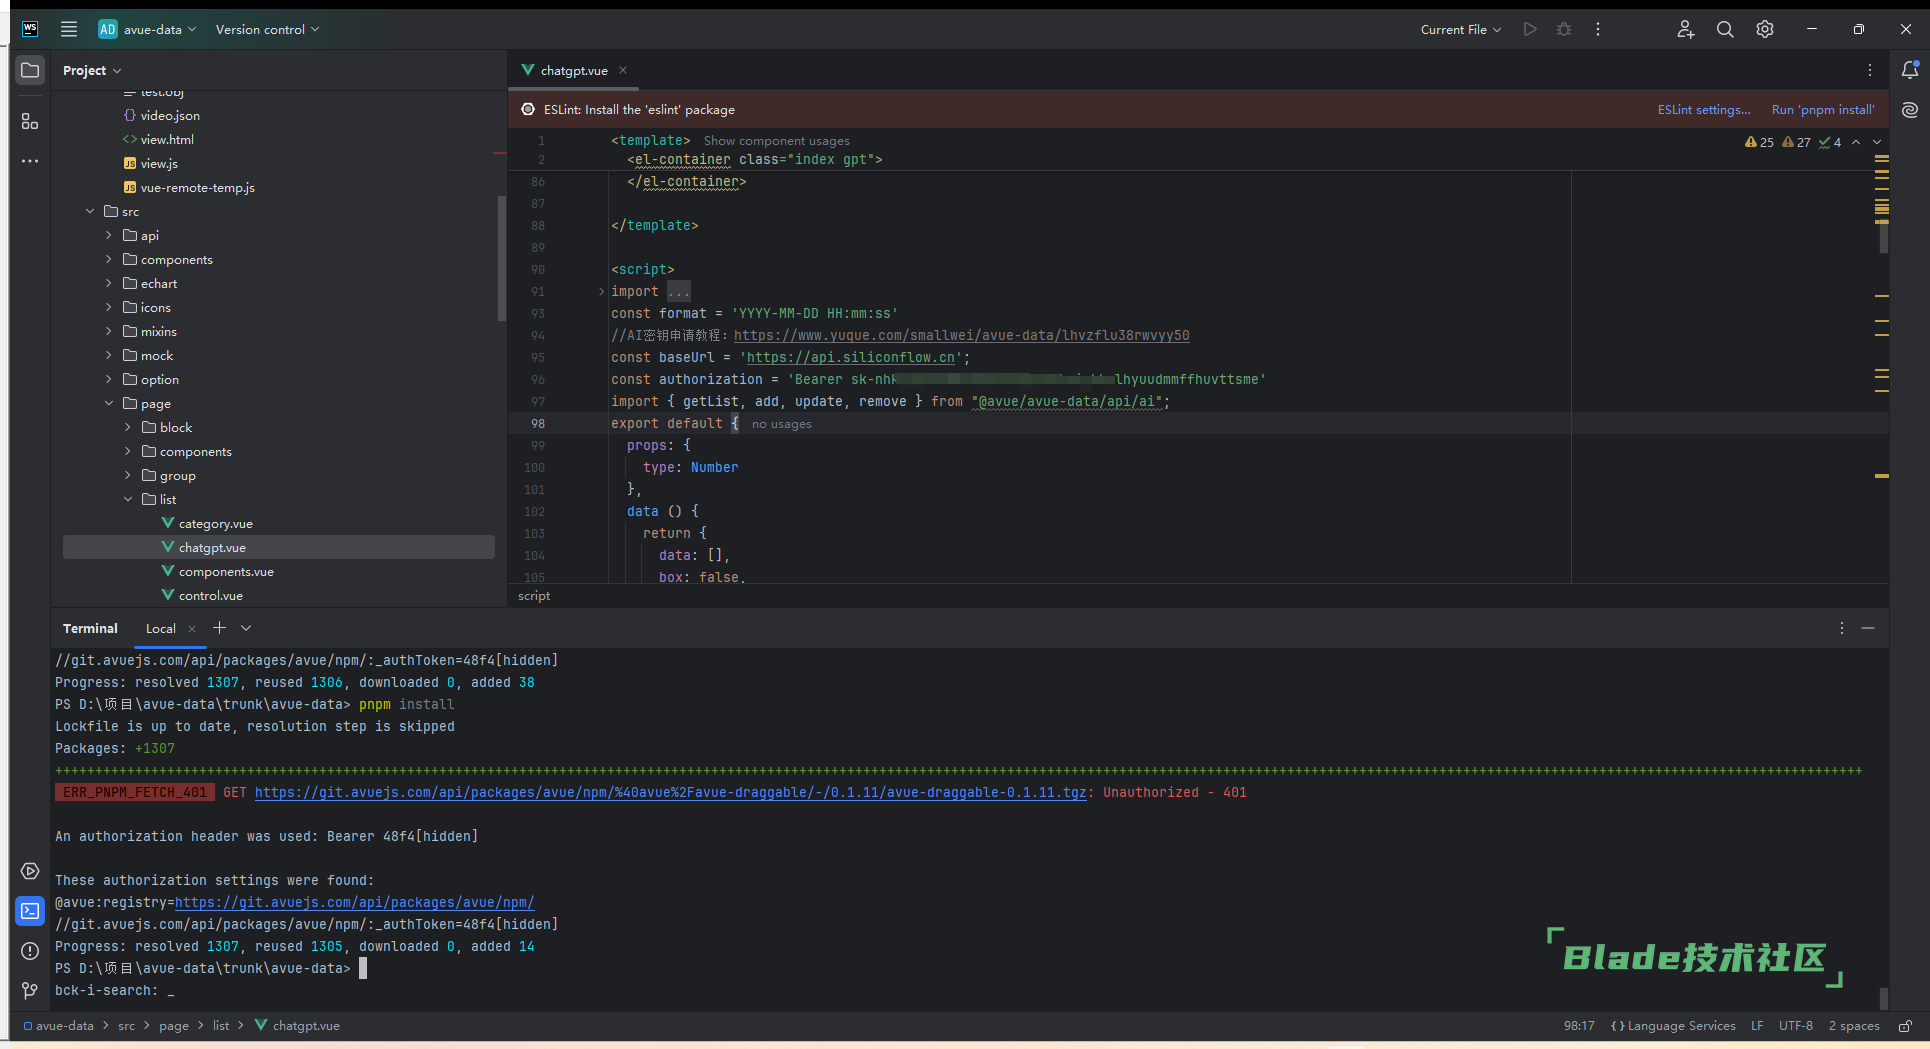Open avue-data project dropdown
This screenshot has height=1049, width=1930.
click(147, 29)
